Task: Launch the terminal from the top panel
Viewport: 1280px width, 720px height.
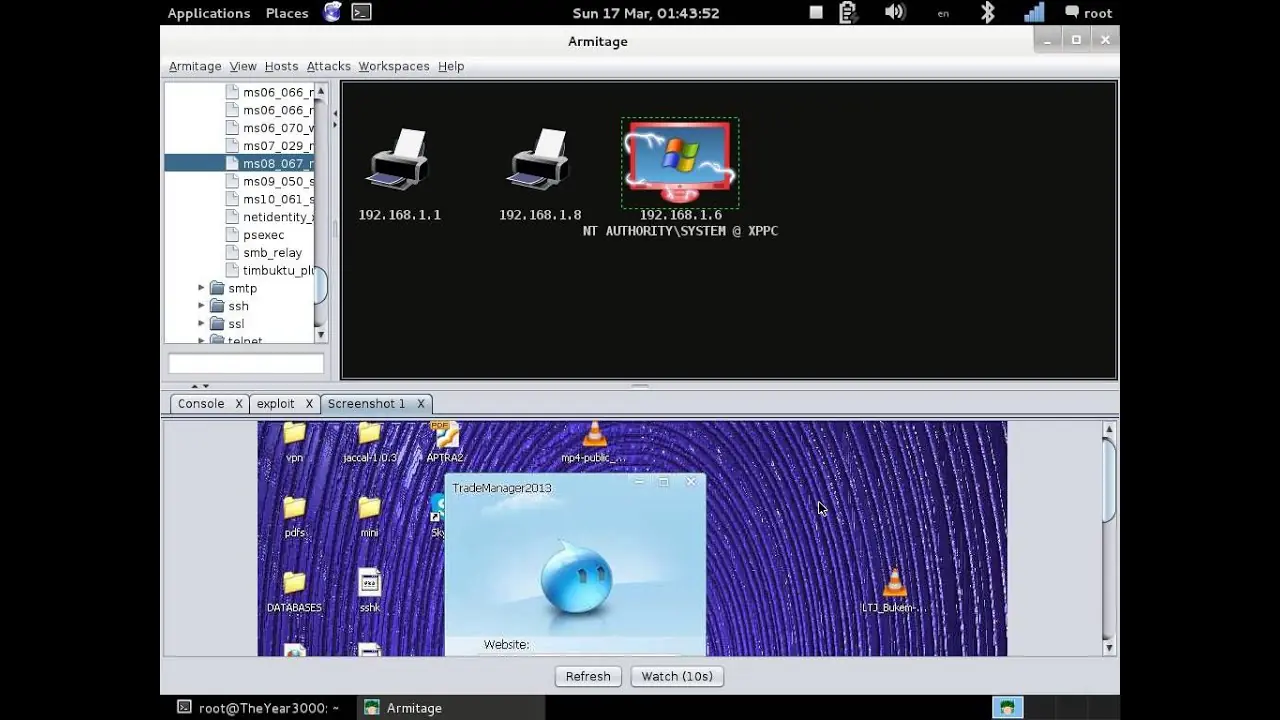Action: pos(362,13)
